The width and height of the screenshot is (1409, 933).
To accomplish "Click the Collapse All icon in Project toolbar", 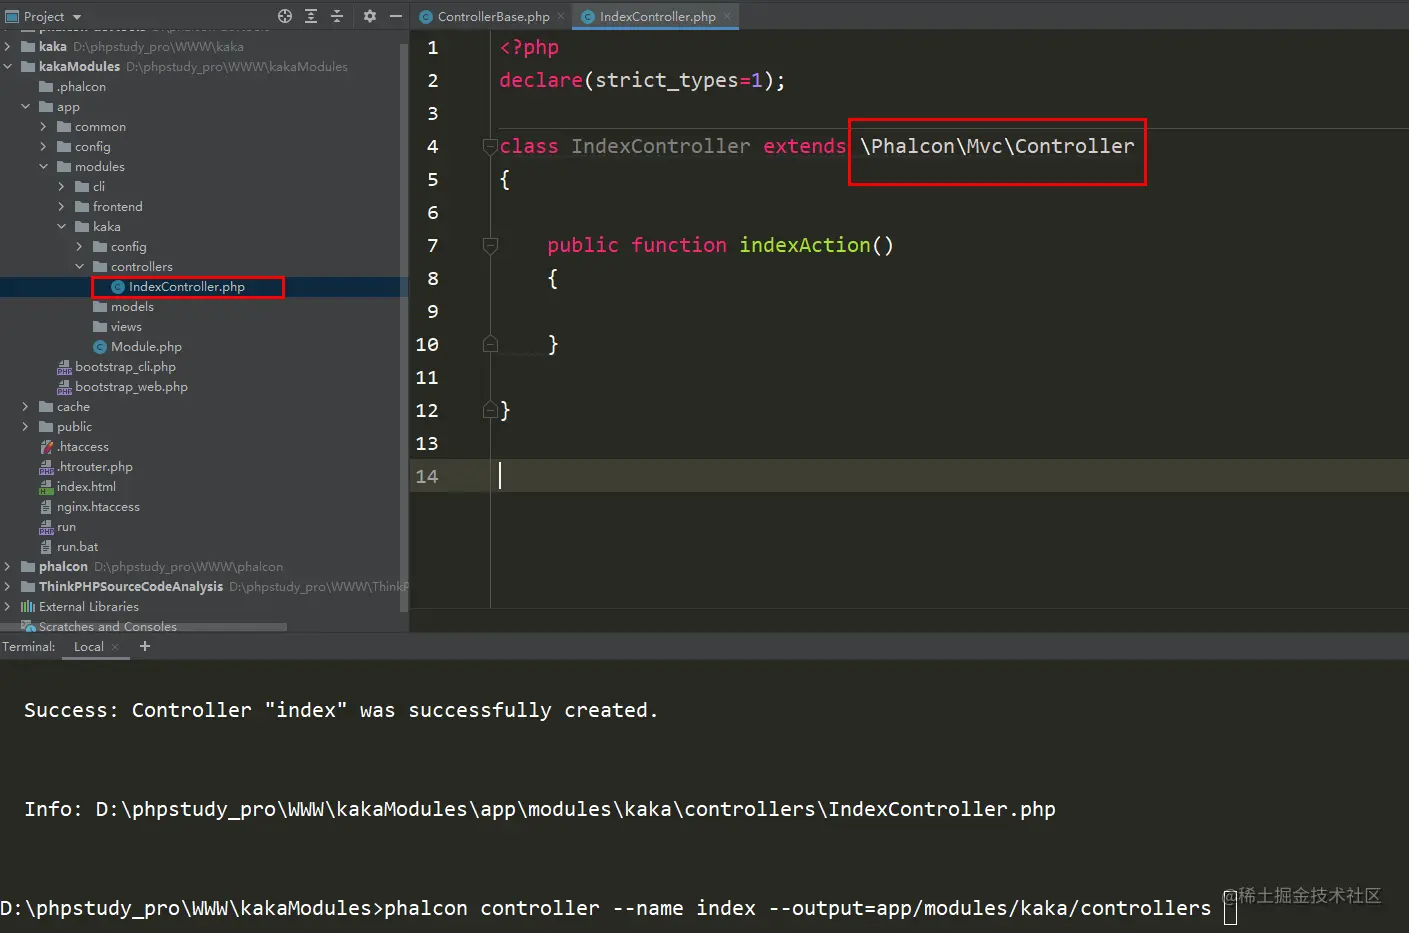I will pyautogui.click(x=337, y=16).
